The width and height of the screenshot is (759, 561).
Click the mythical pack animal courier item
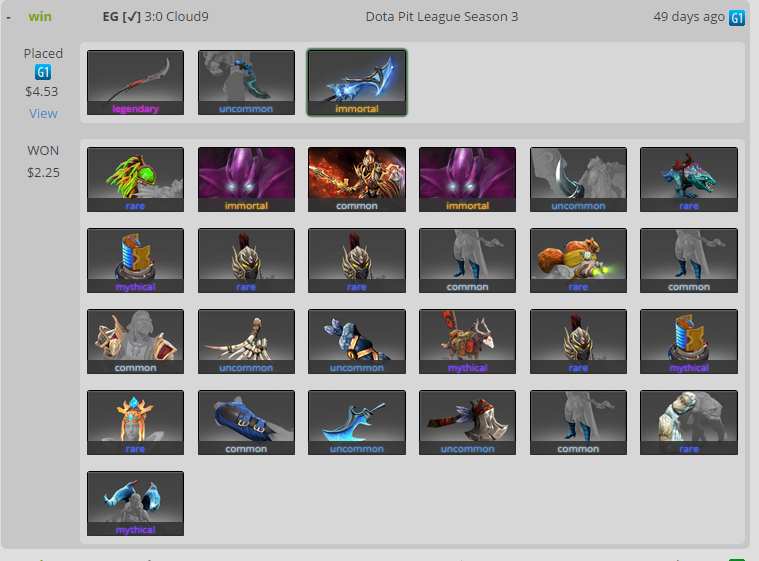[467, 342]
